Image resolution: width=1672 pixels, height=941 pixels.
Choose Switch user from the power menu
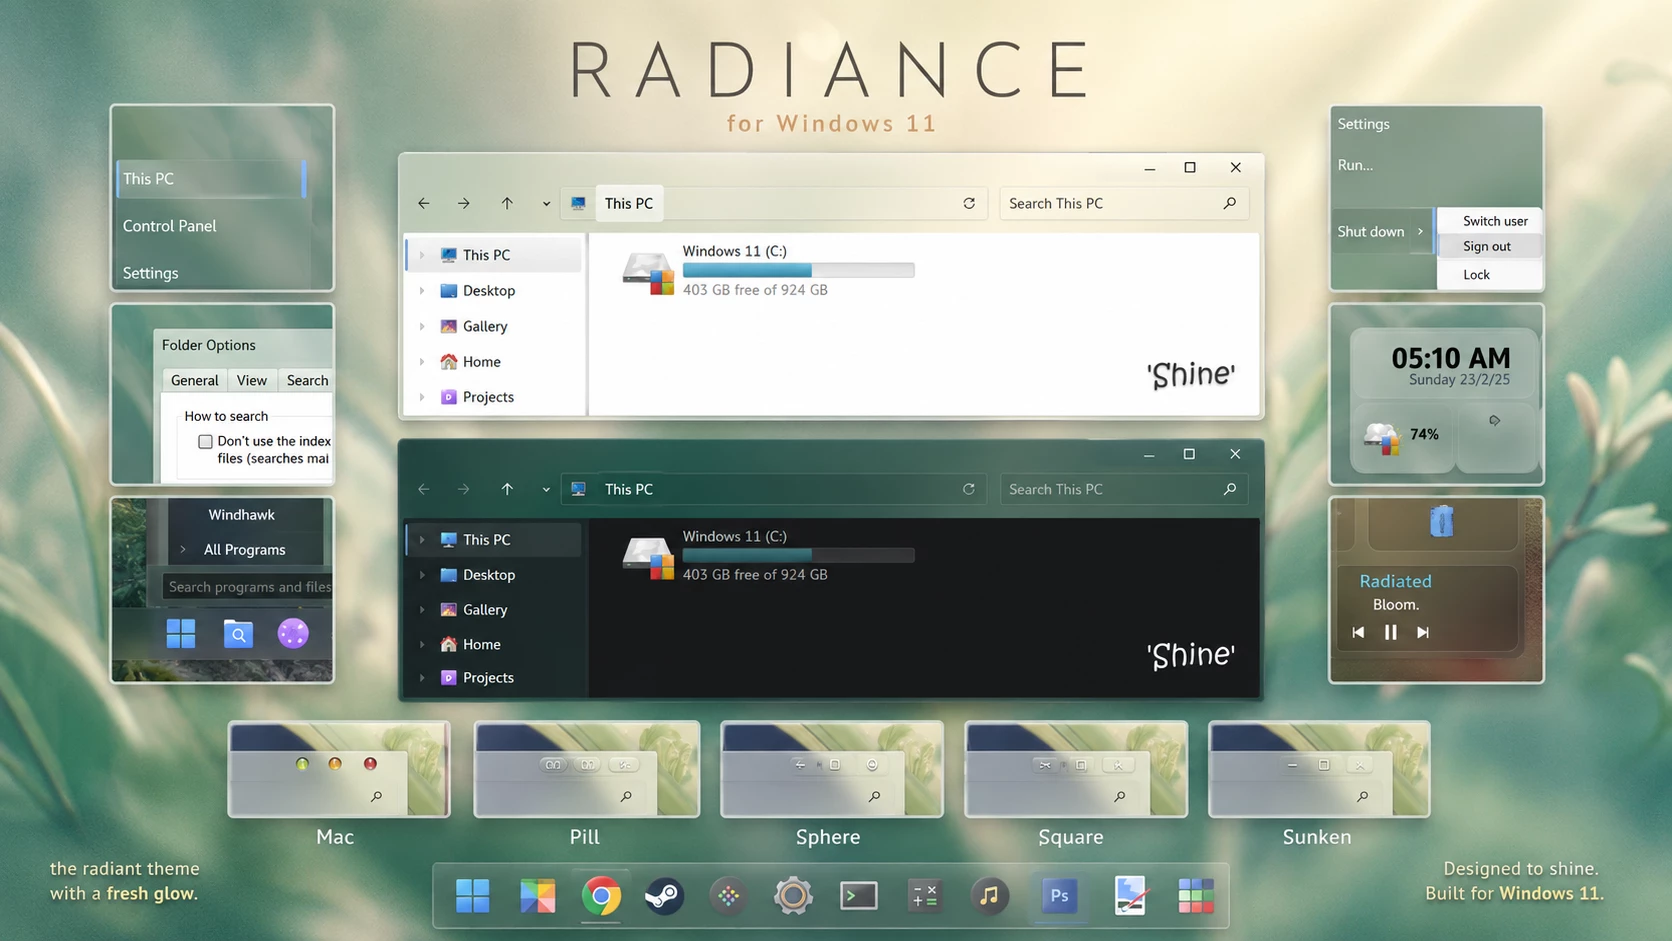1490,221
